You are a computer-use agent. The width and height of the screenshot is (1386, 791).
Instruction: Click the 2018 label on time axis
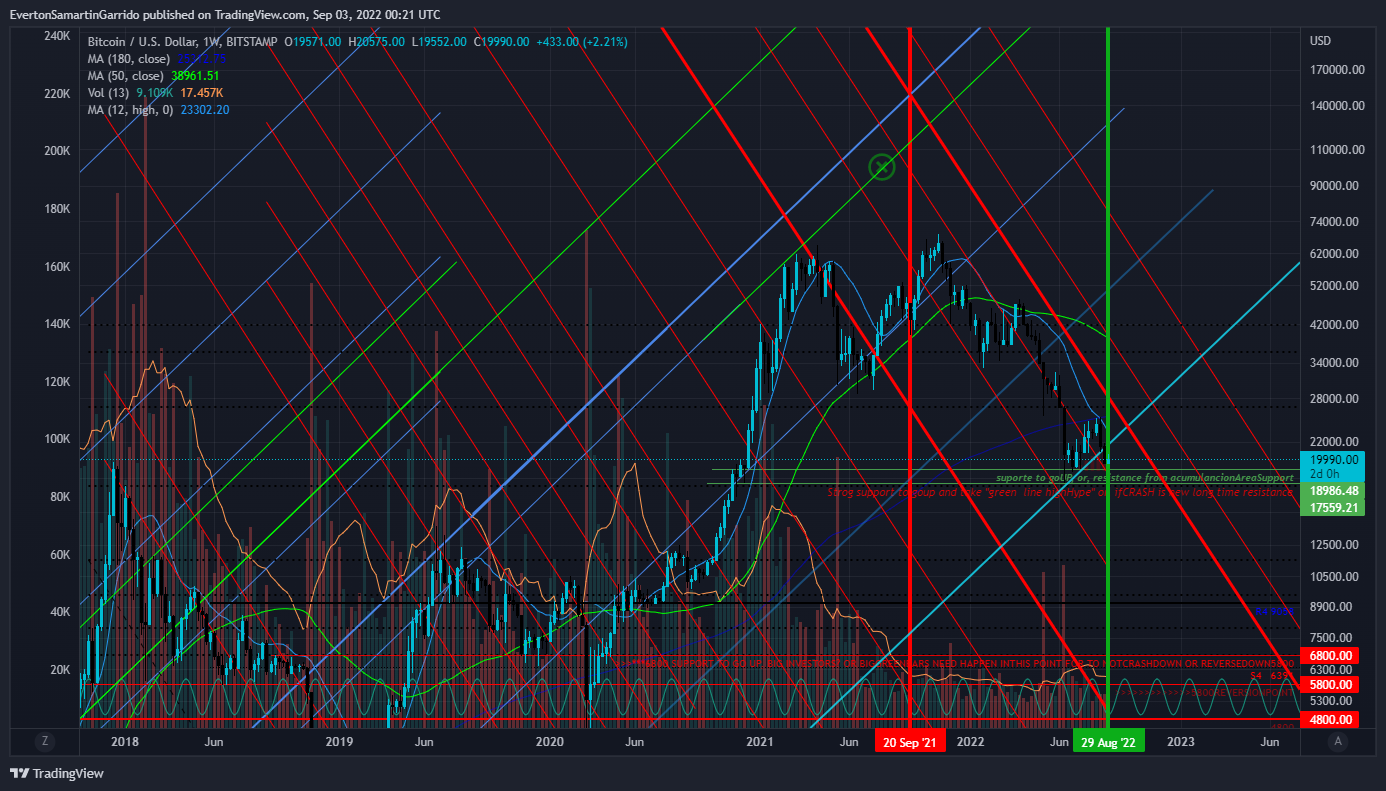click(125, 742)
